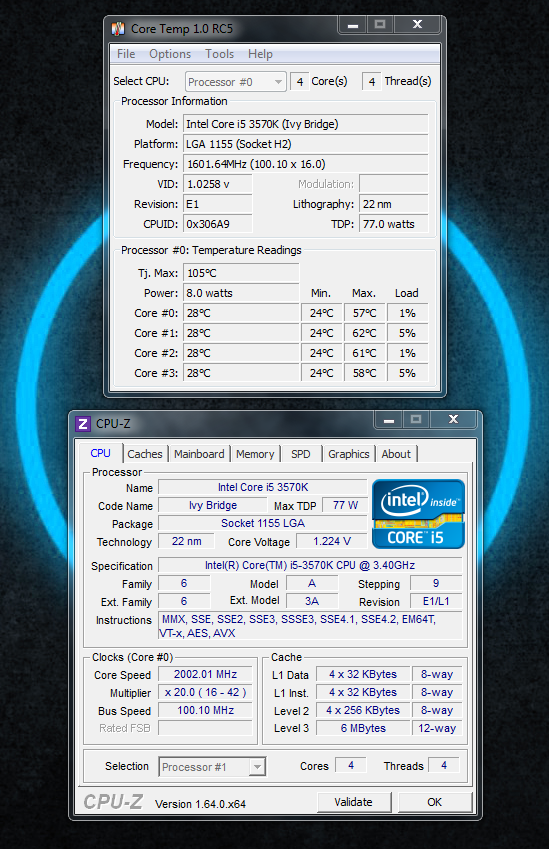Open the Tools menu in Core Temp
The height and width of the screenshot is (849, 549).
pos(219,54)
